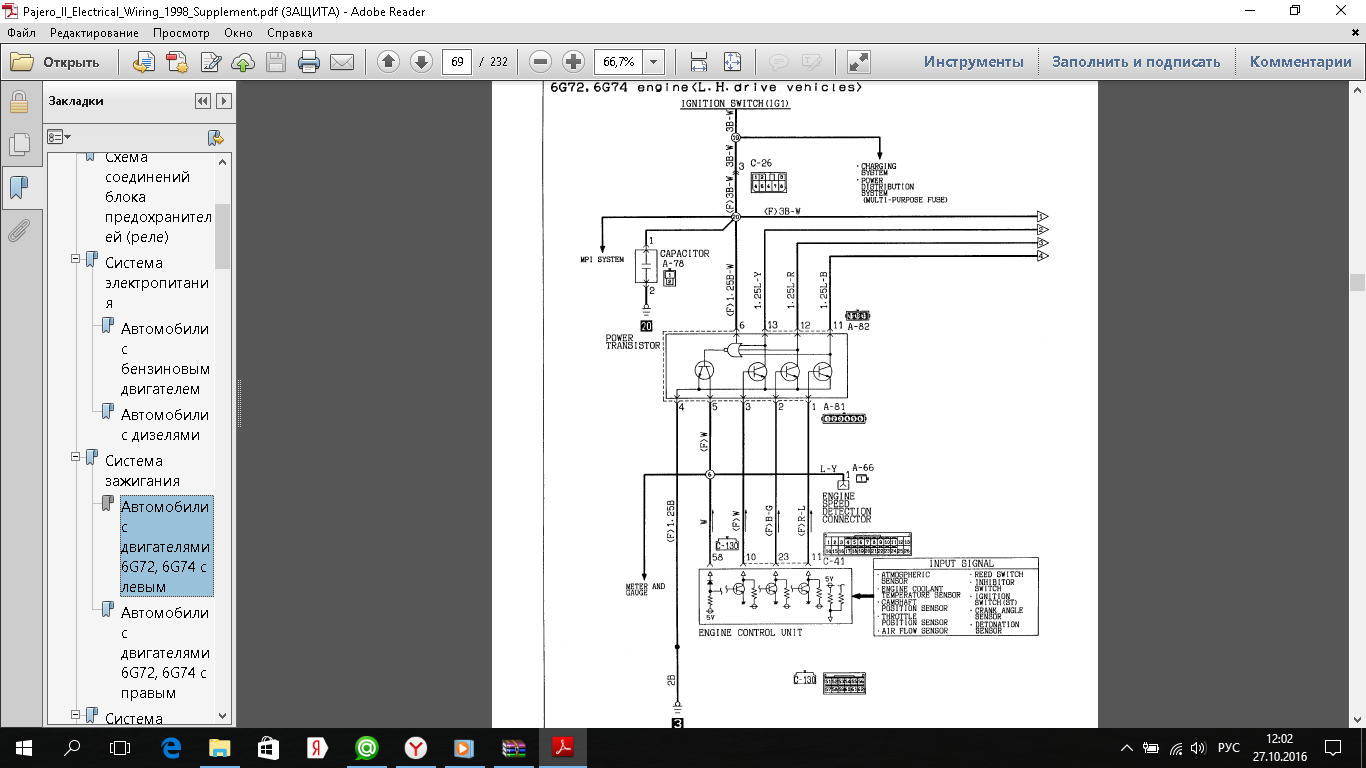Collapse the 'Система зажигания' bookmark tree node
The image size is (1366, 768).
76,457
